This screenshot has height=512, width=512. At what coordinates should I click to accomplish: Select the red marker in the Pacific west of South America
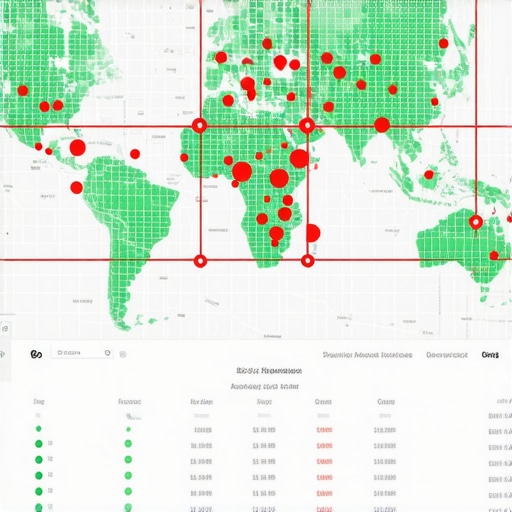point(76,188)
